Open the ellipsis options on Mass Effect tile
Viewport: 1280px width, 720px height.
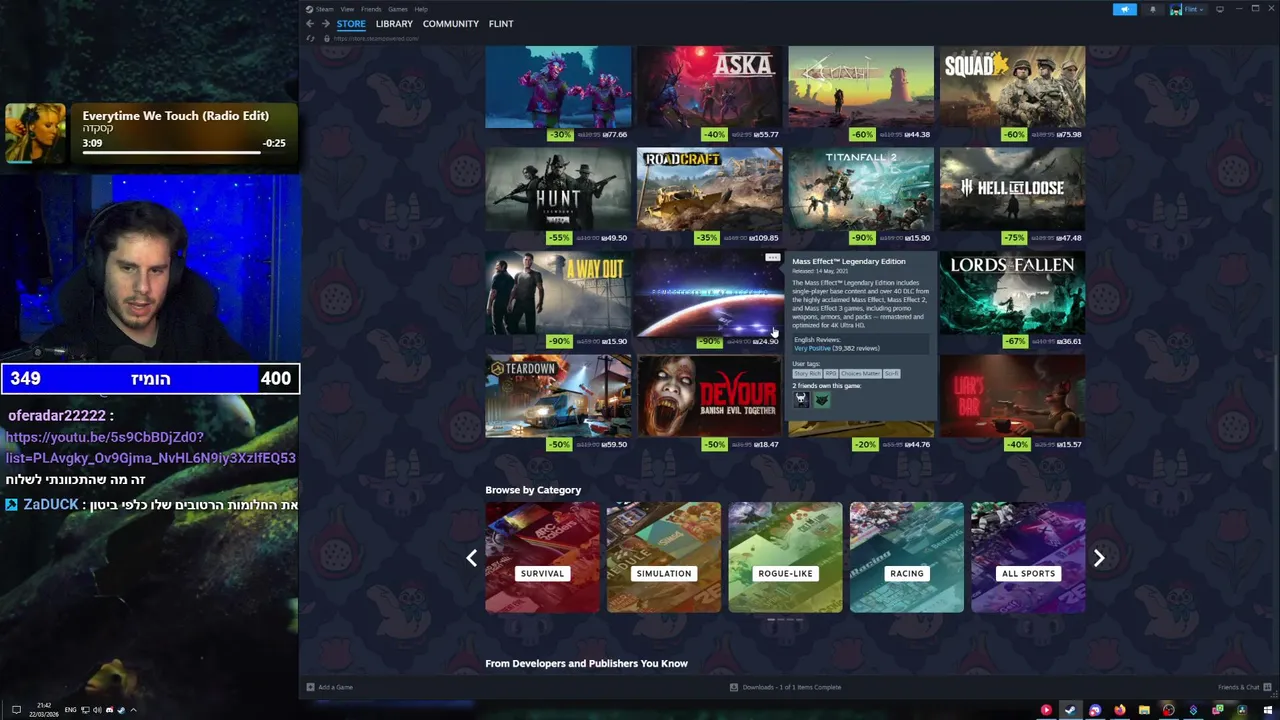(773, 258)
